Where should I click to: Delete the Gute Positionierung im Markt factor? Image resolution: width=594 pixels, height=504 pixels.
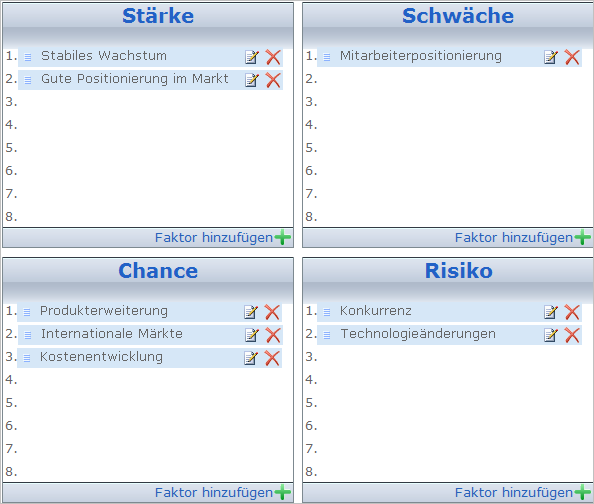click(x=273, y=80)
